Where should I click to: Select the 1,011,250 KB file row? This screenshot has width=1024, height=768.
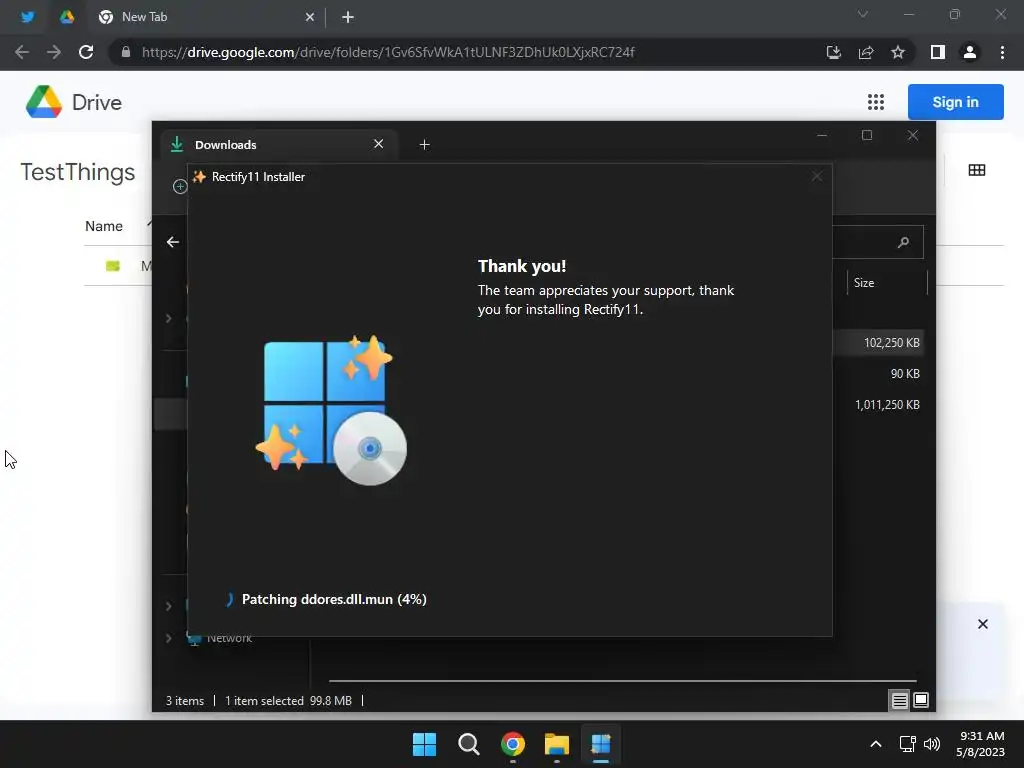(878, 405)
